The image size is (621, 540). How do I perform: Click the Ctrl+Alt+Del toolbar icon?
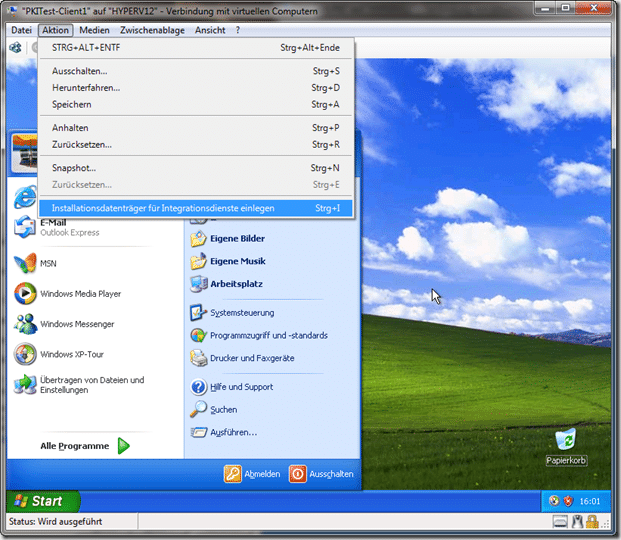15,48
